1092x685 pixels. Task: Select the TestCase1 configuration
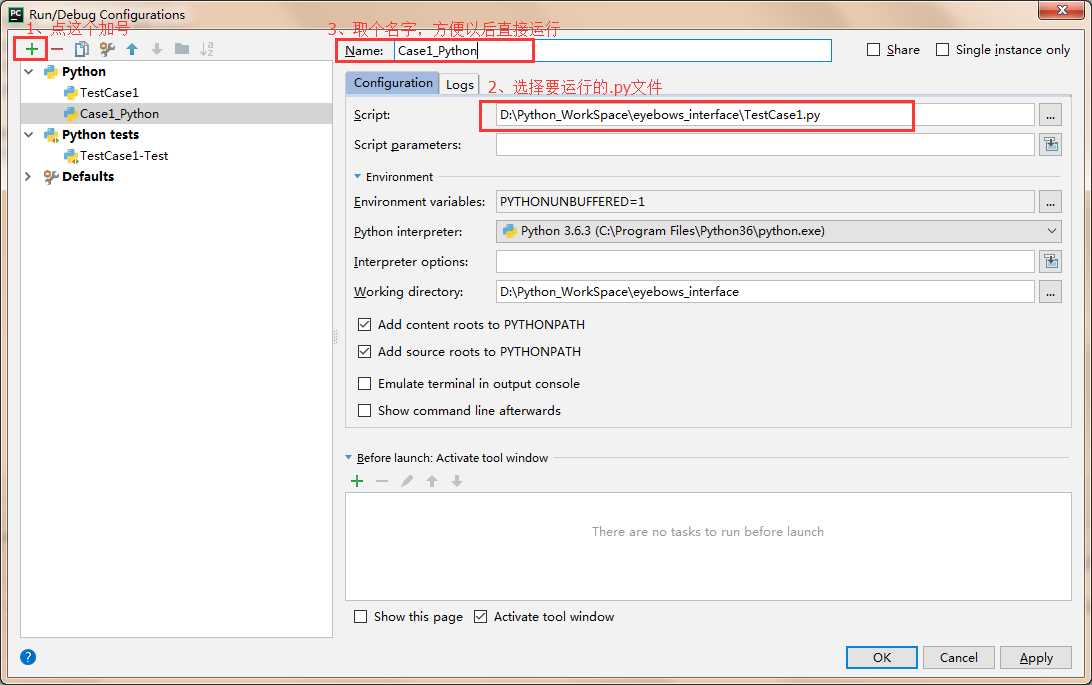109,93
